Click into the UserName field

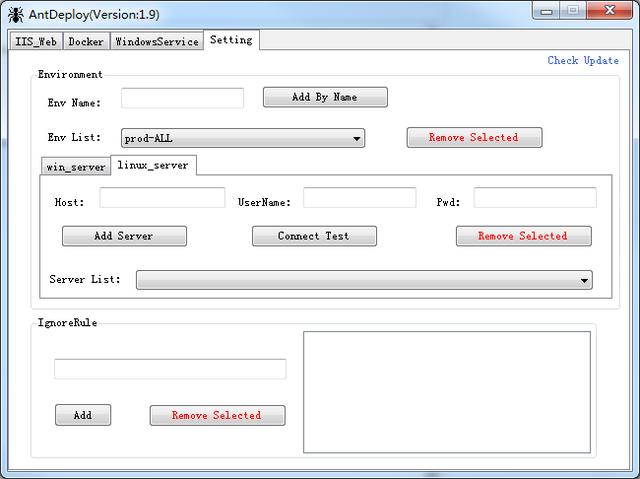[x=360, y=197]
